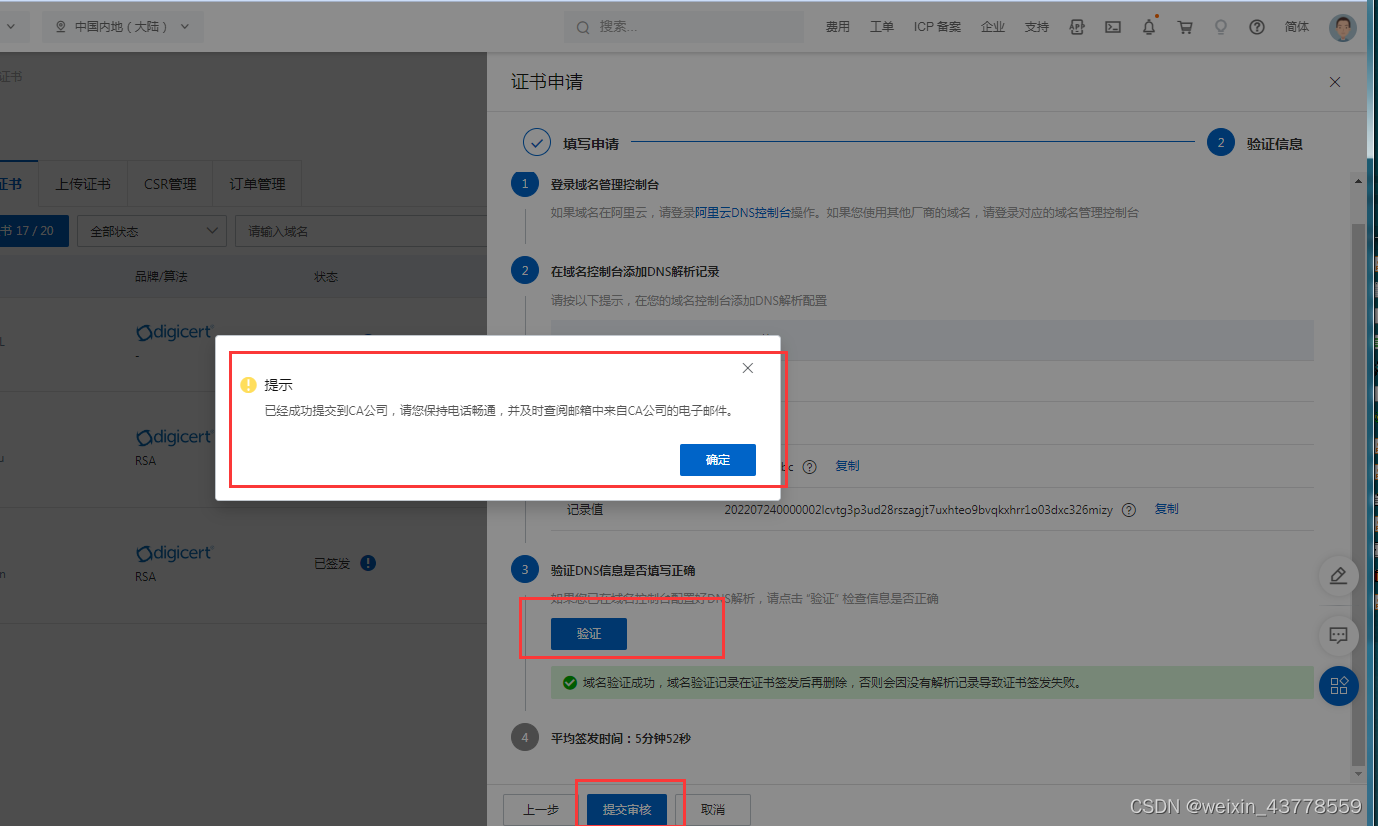Click the 品牌/算法 column header
The height and width of the screenshot is (826, 1378).
click(x=161, y=277)
